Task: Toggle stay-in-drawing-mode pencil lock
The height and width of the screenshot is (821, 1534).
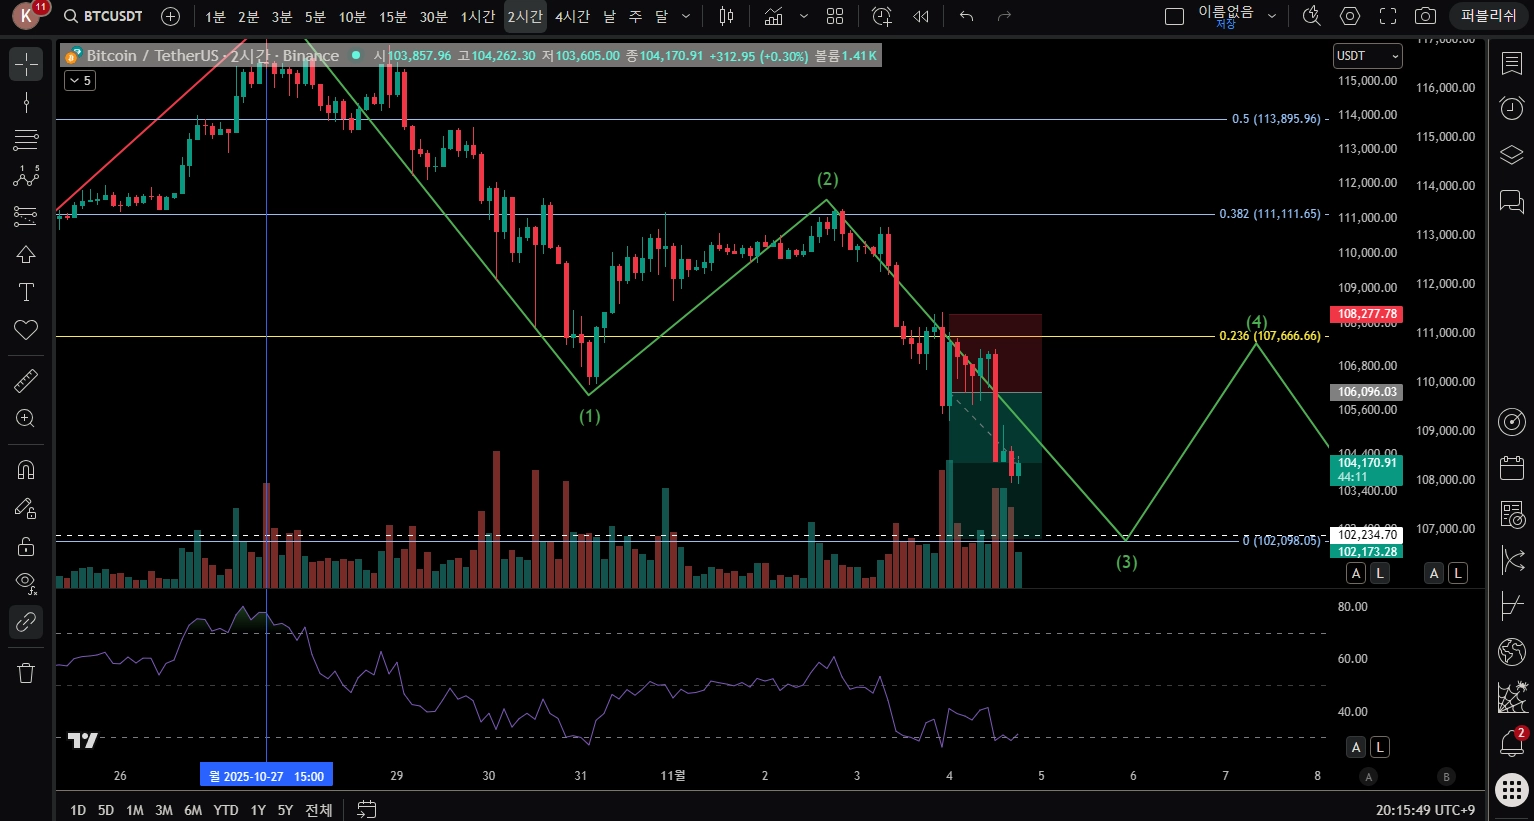Action: click(26, 508)
